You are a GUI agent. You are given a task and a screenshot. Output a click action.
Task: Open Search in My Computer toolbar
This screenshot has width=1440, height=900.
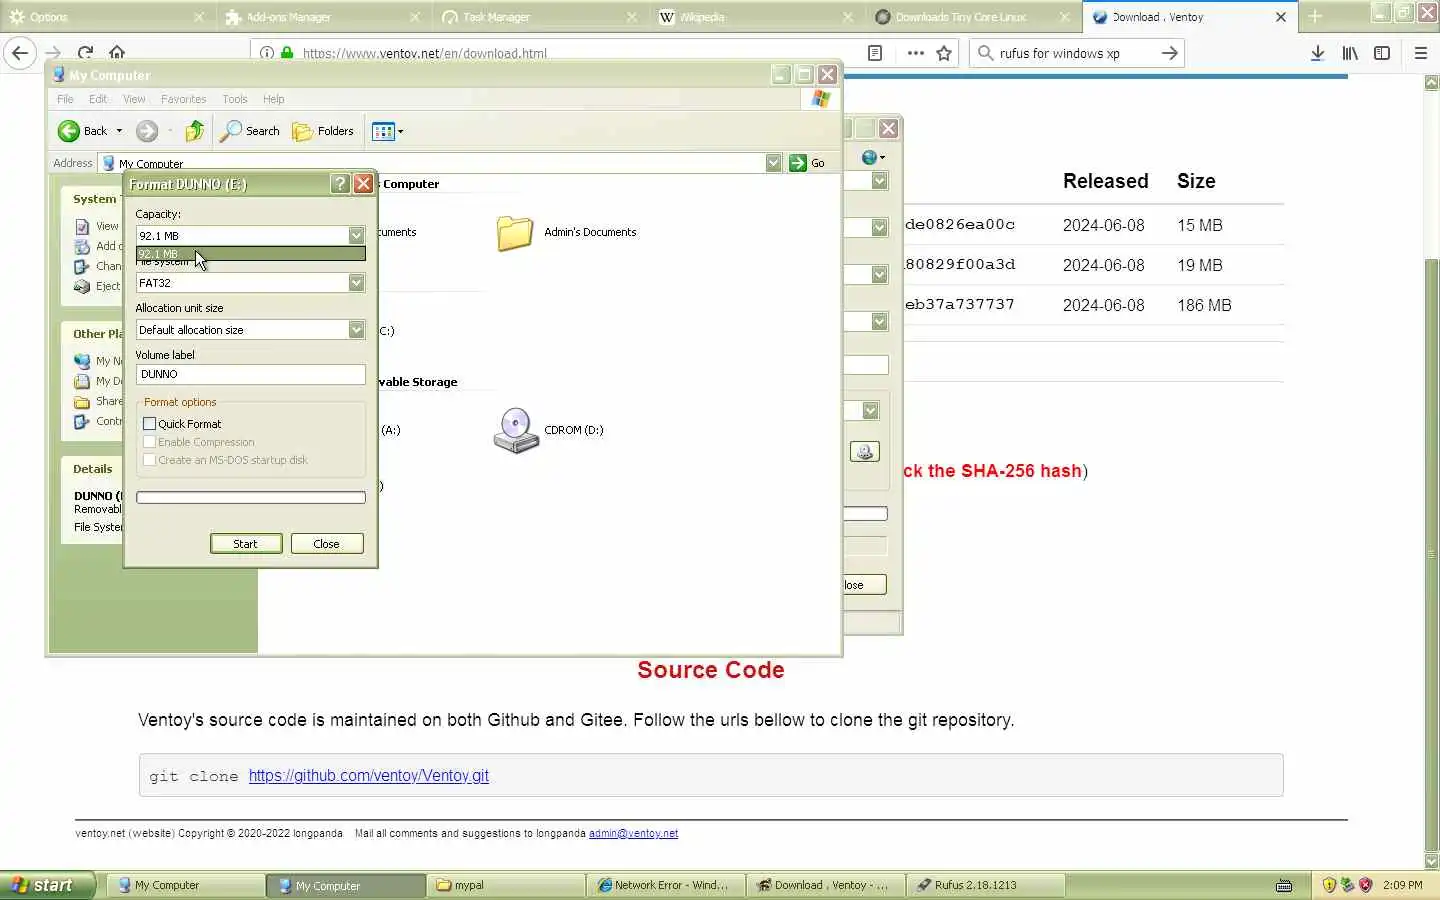pyautogui.click(x=250, y=131)
